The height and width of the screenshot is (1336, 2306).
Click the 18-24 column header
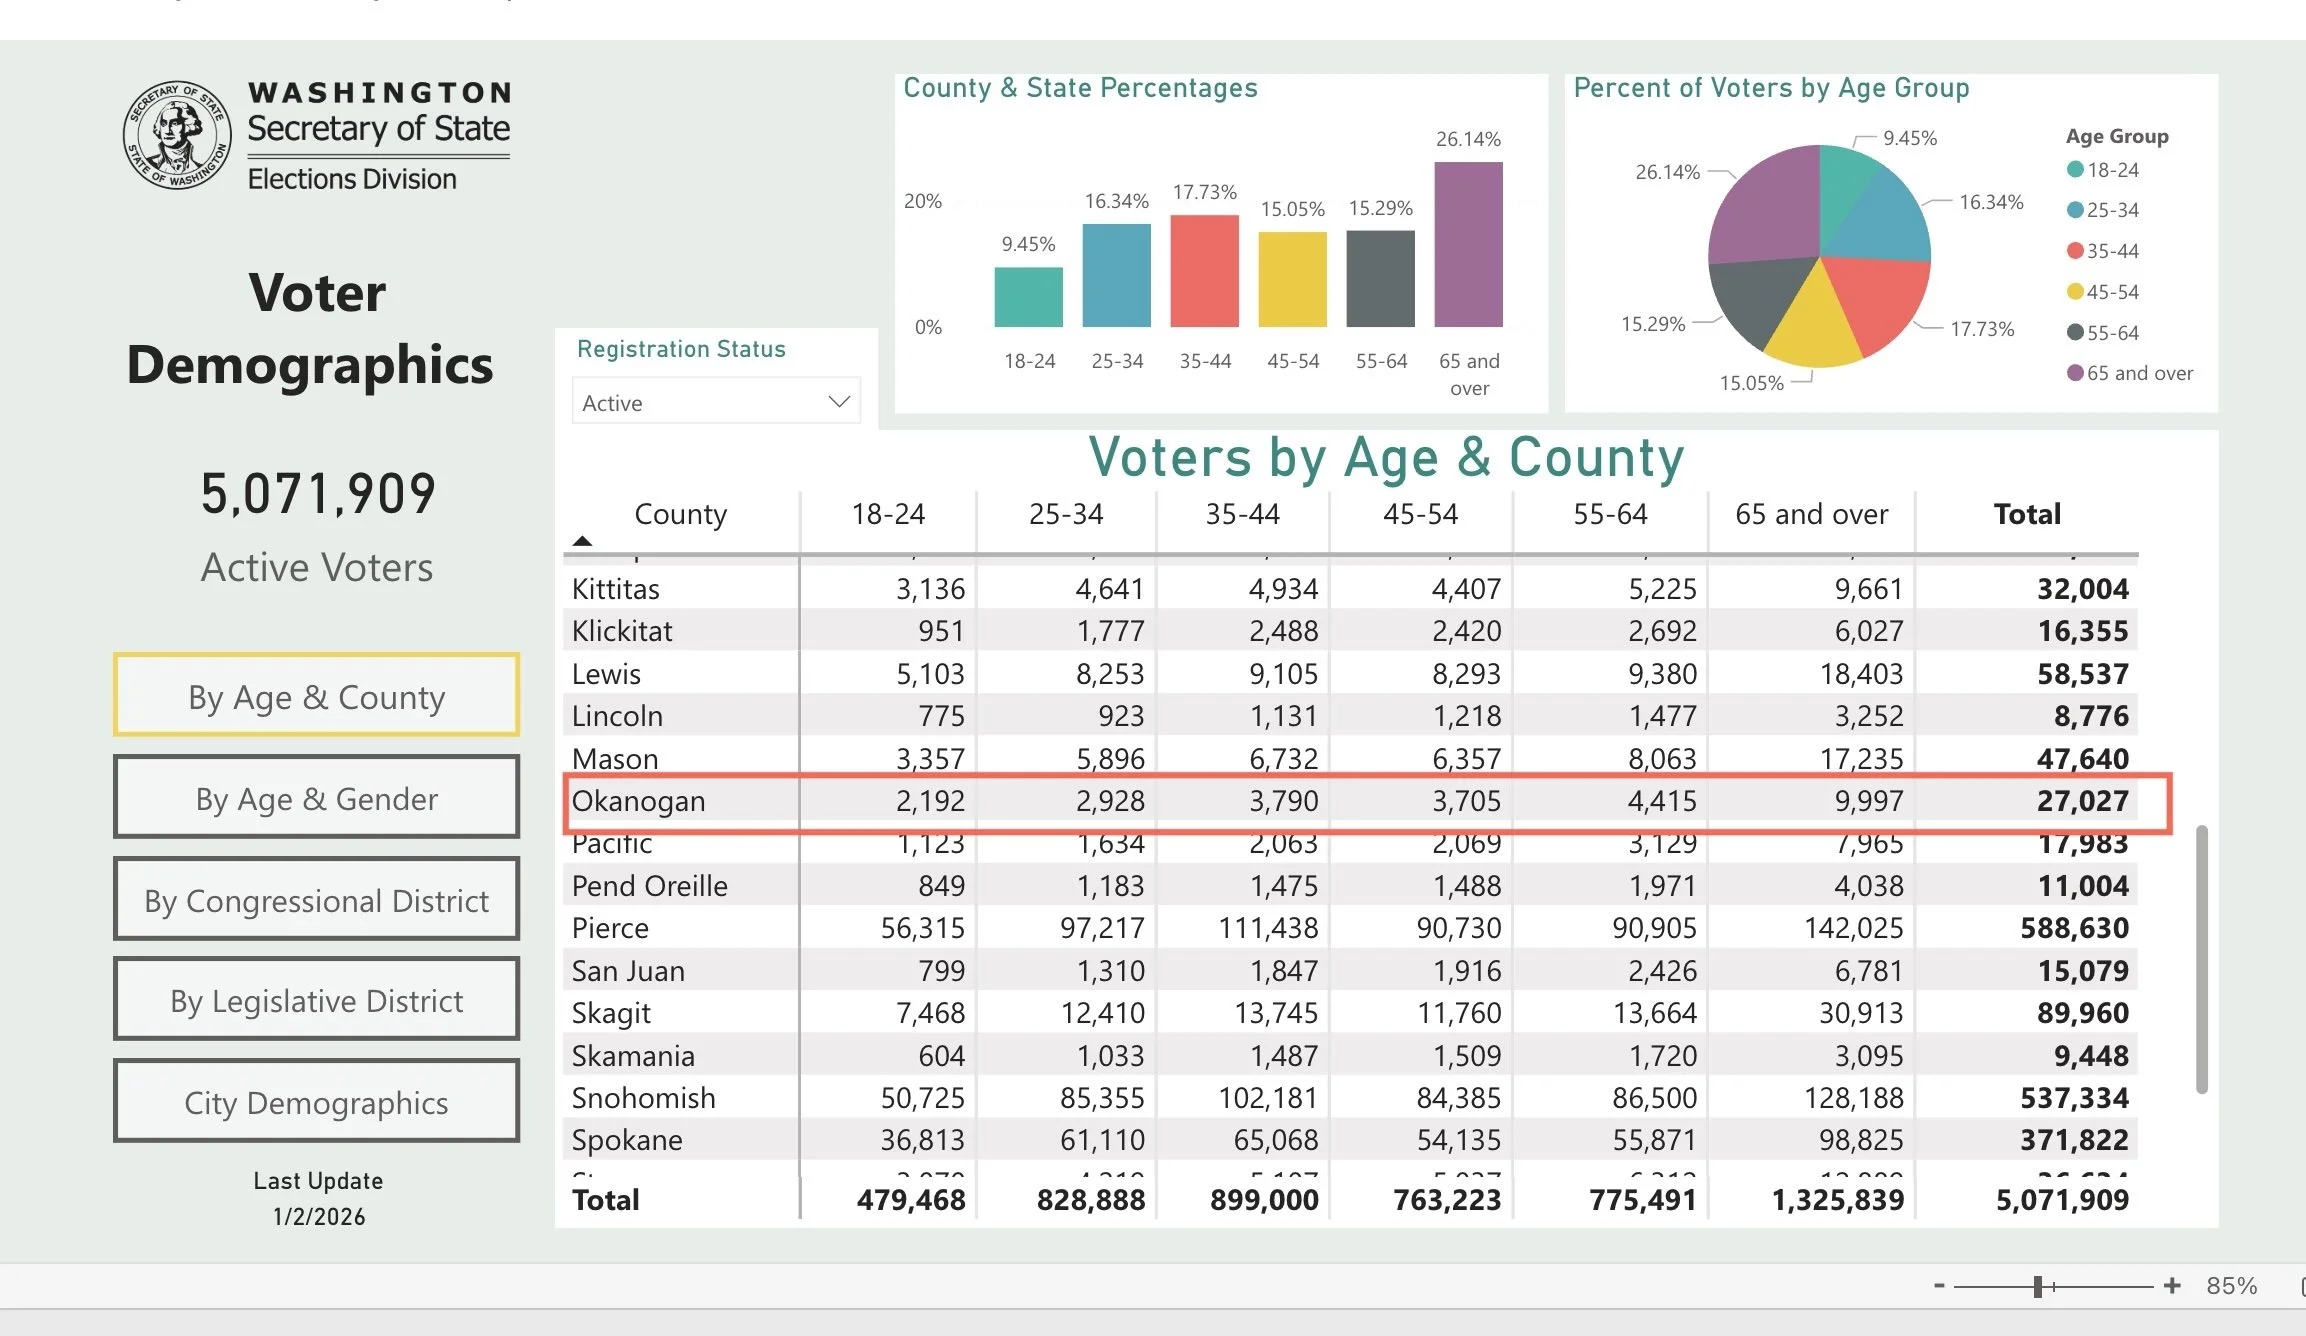click(x=888, y=513)
